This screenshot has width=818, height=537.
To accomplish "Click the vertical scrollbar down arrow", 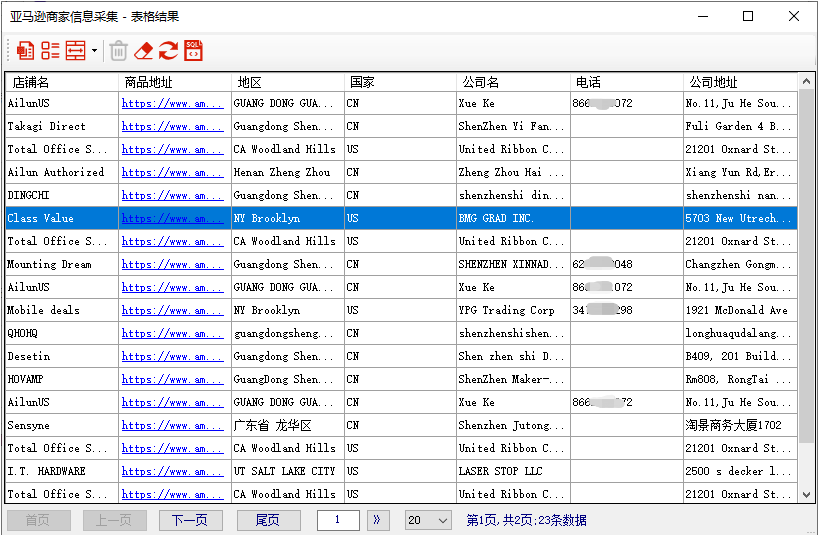I will 807,494.
